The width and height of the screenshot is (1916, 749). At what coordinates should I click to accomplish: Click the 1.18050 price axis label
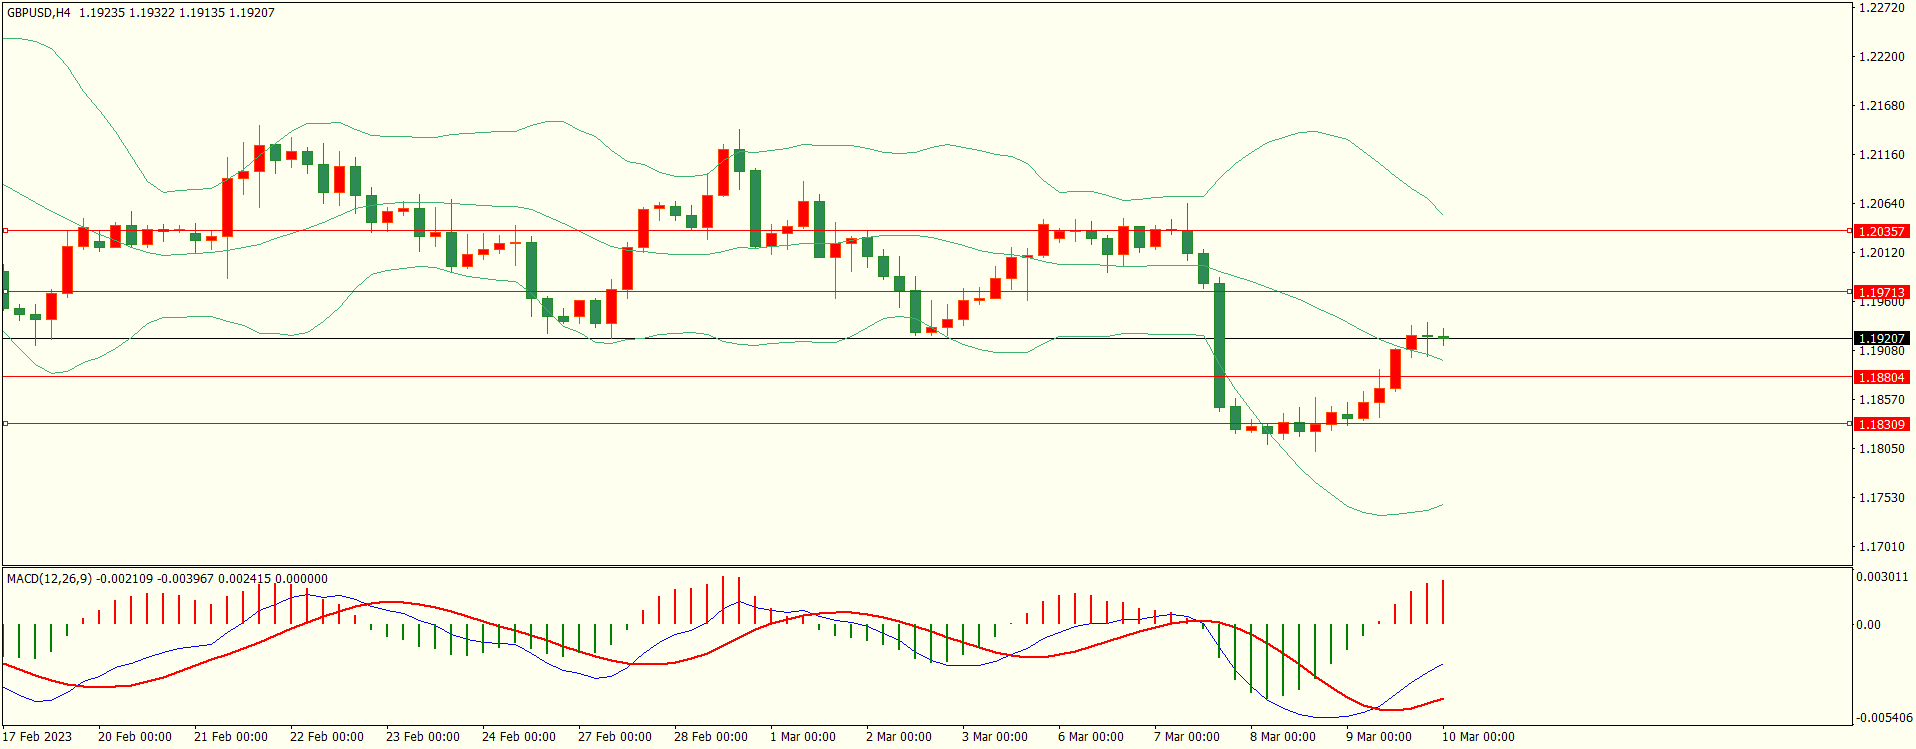coord(1881,449)
